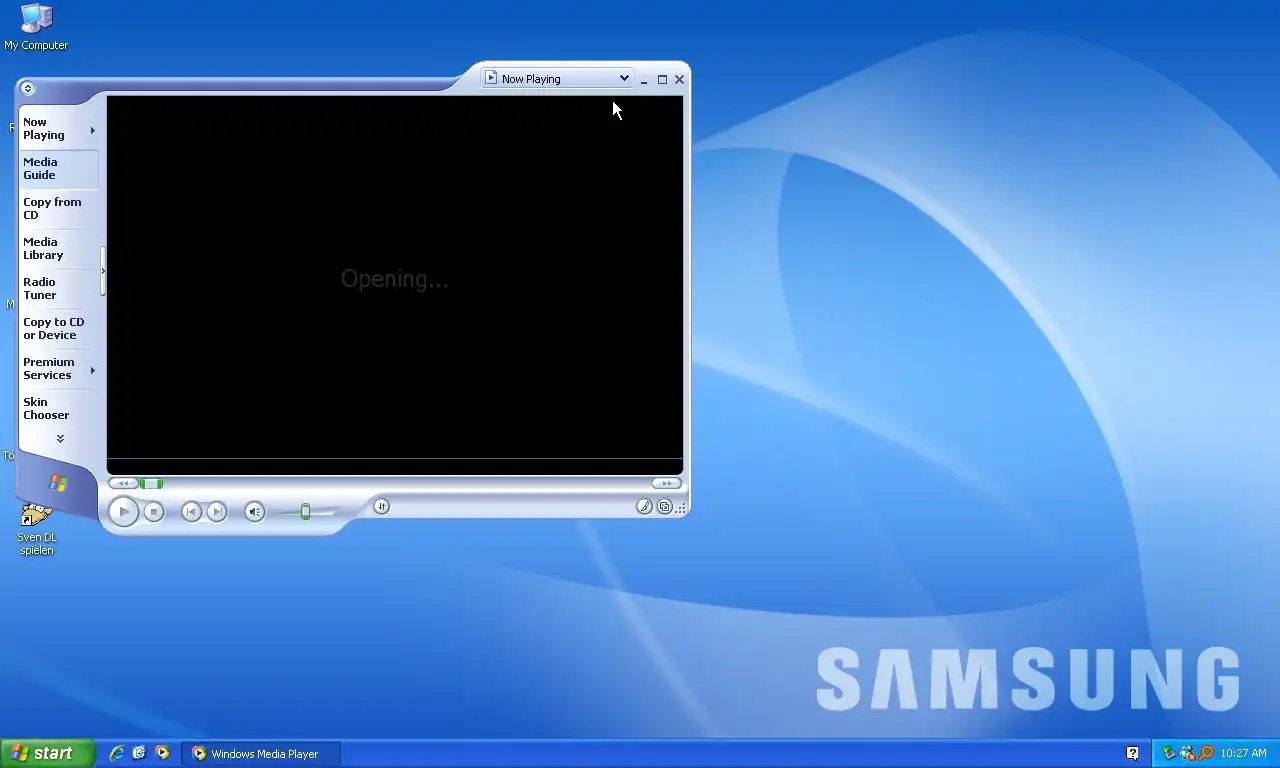This screenshot has width=1280, height=768.
Task: Click the Stop playback button
Action: point(153,512)
